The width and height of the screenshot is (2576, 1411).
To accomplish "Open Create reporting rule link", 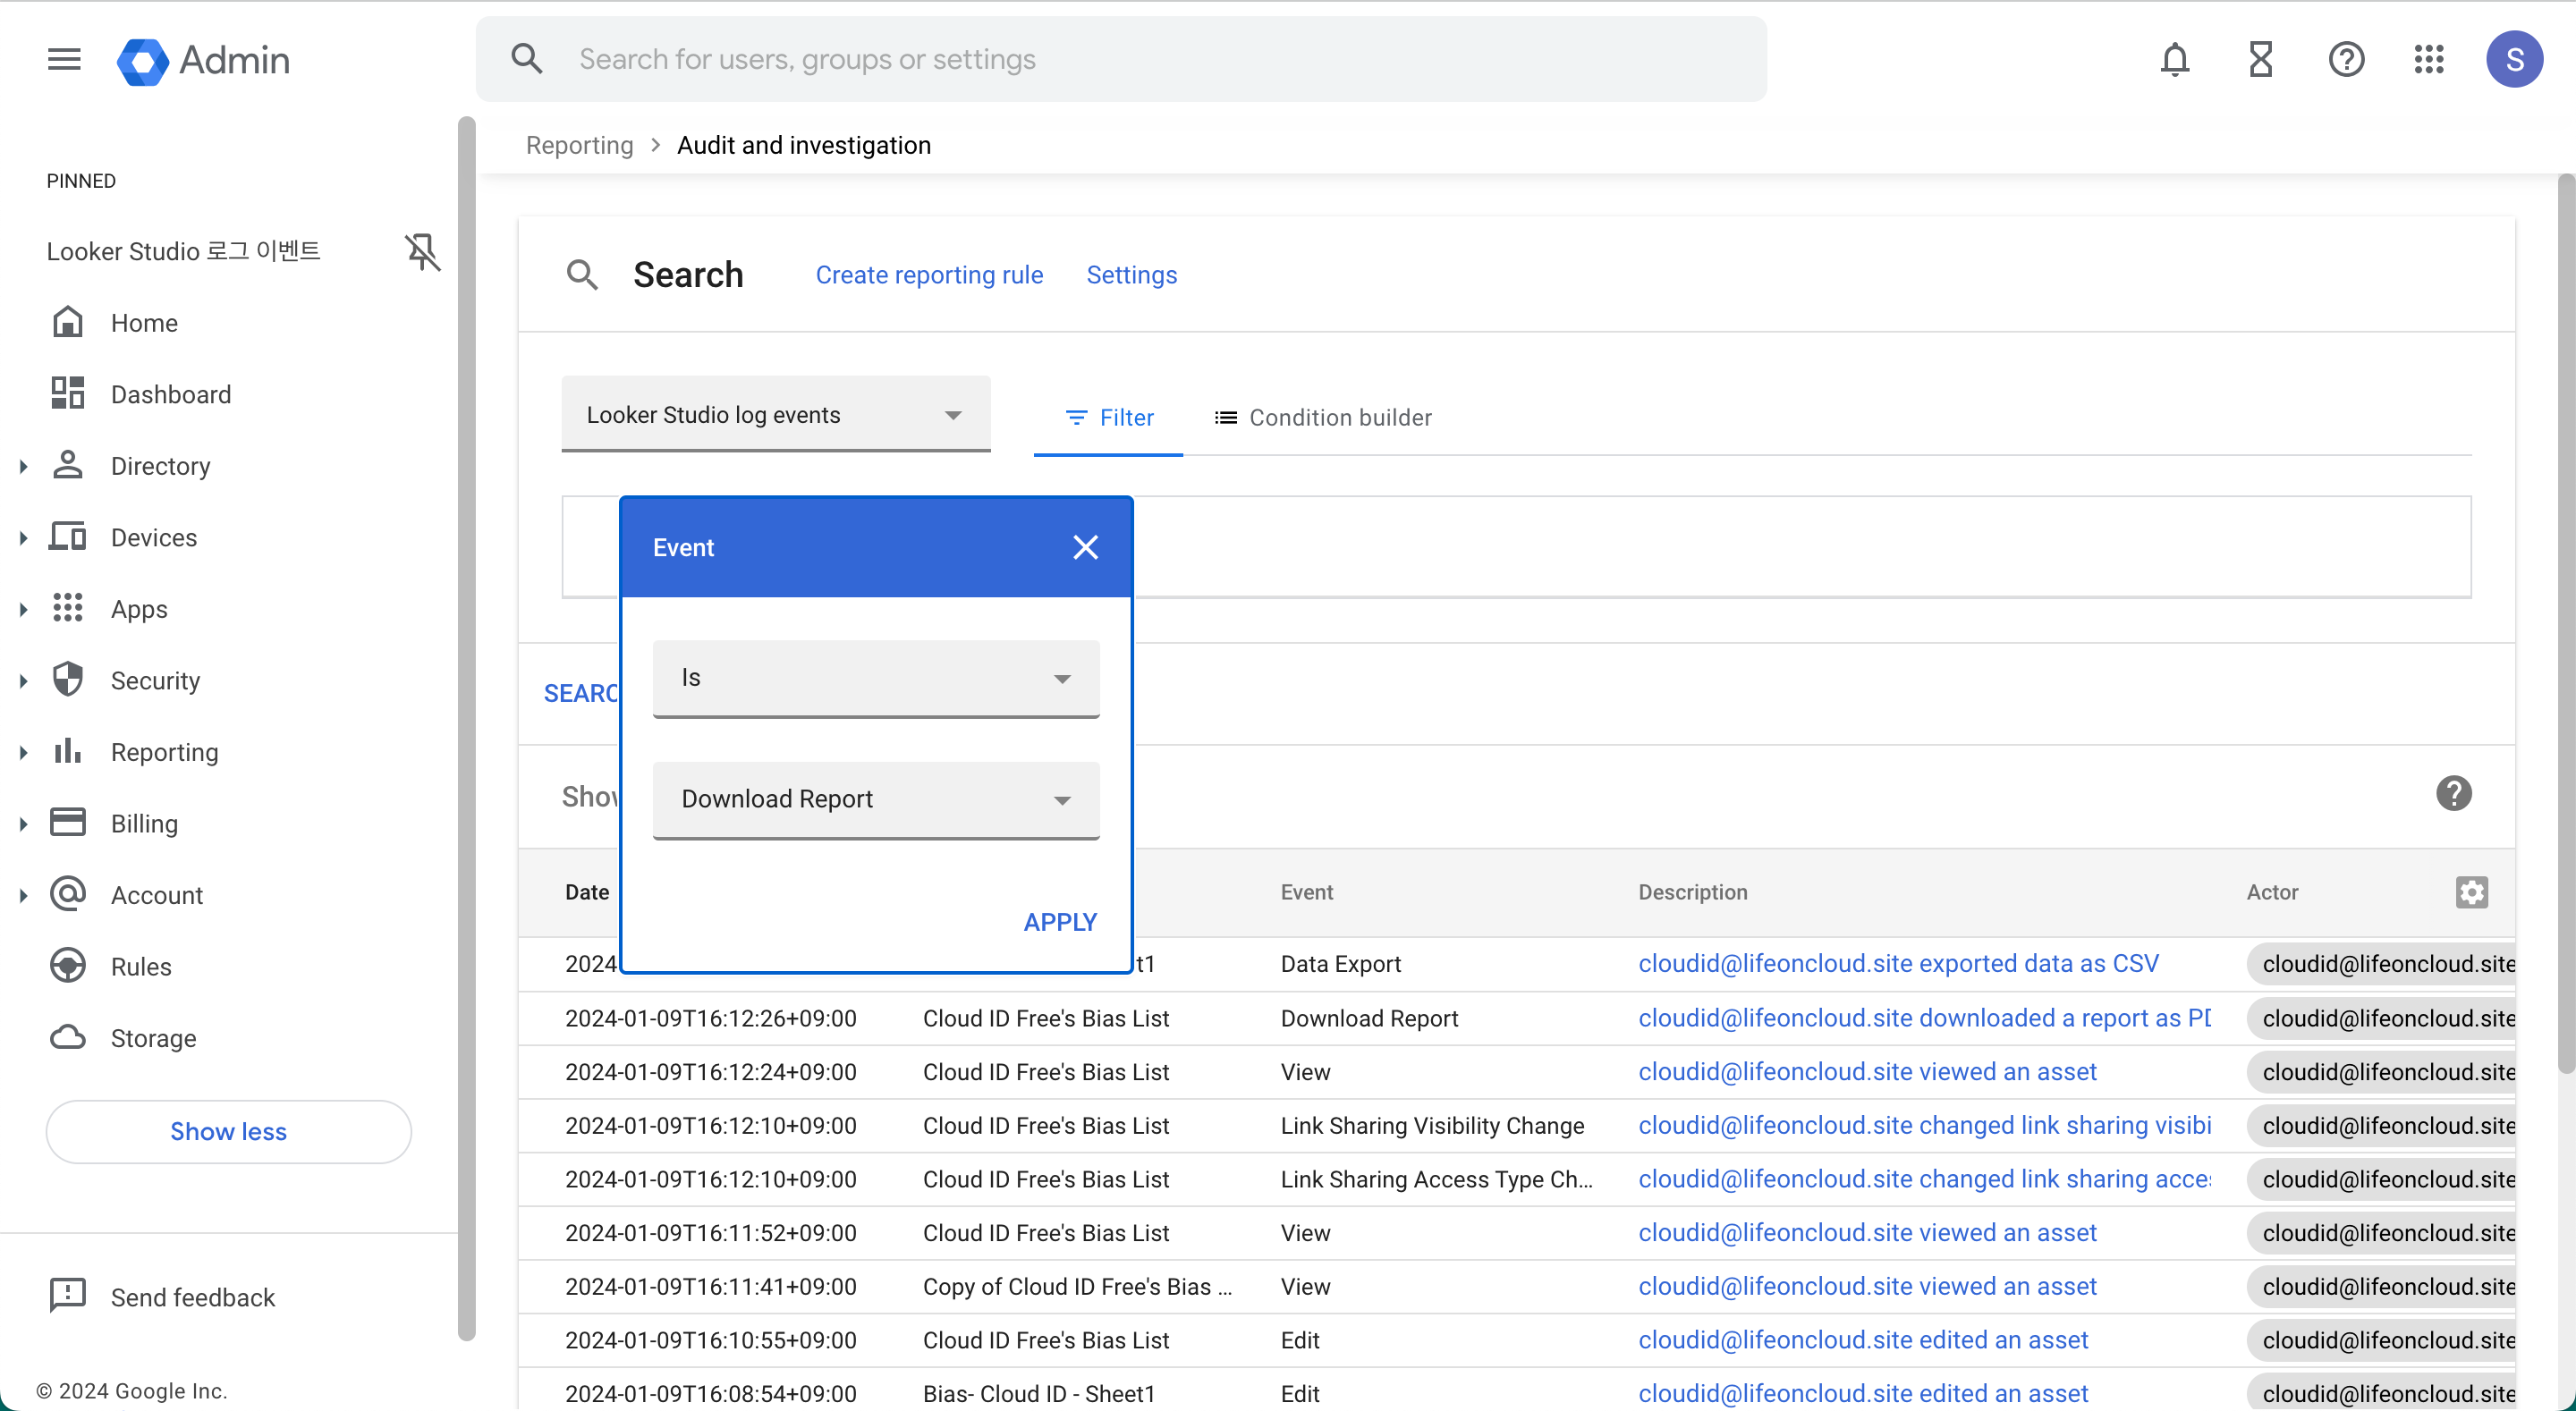I will (x=929, y=275).
